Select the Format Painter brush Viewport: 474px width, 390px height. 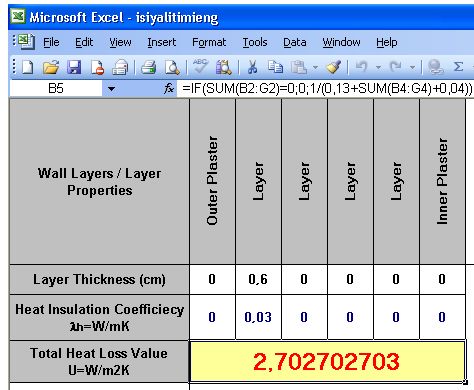334,67
